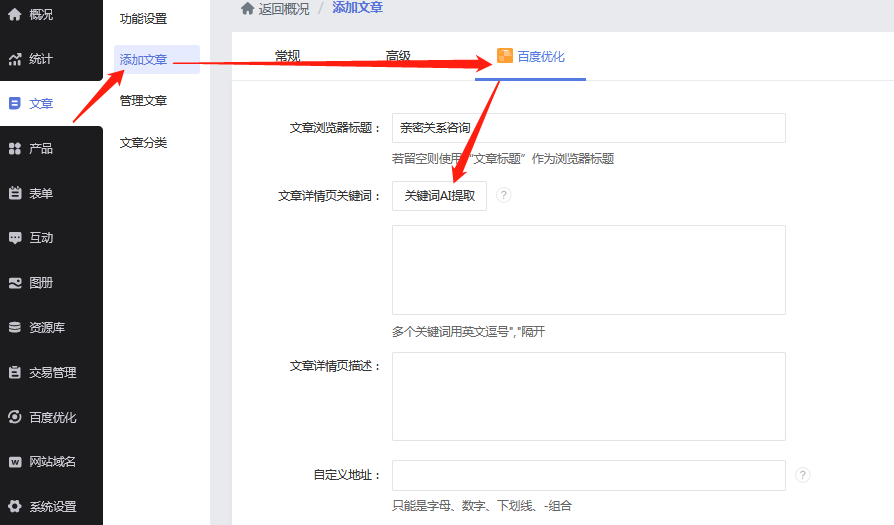This screenshot has height=525, width=894.
Task: Open 交易管理 section in sidebar
Action: [x=51, y=372]
